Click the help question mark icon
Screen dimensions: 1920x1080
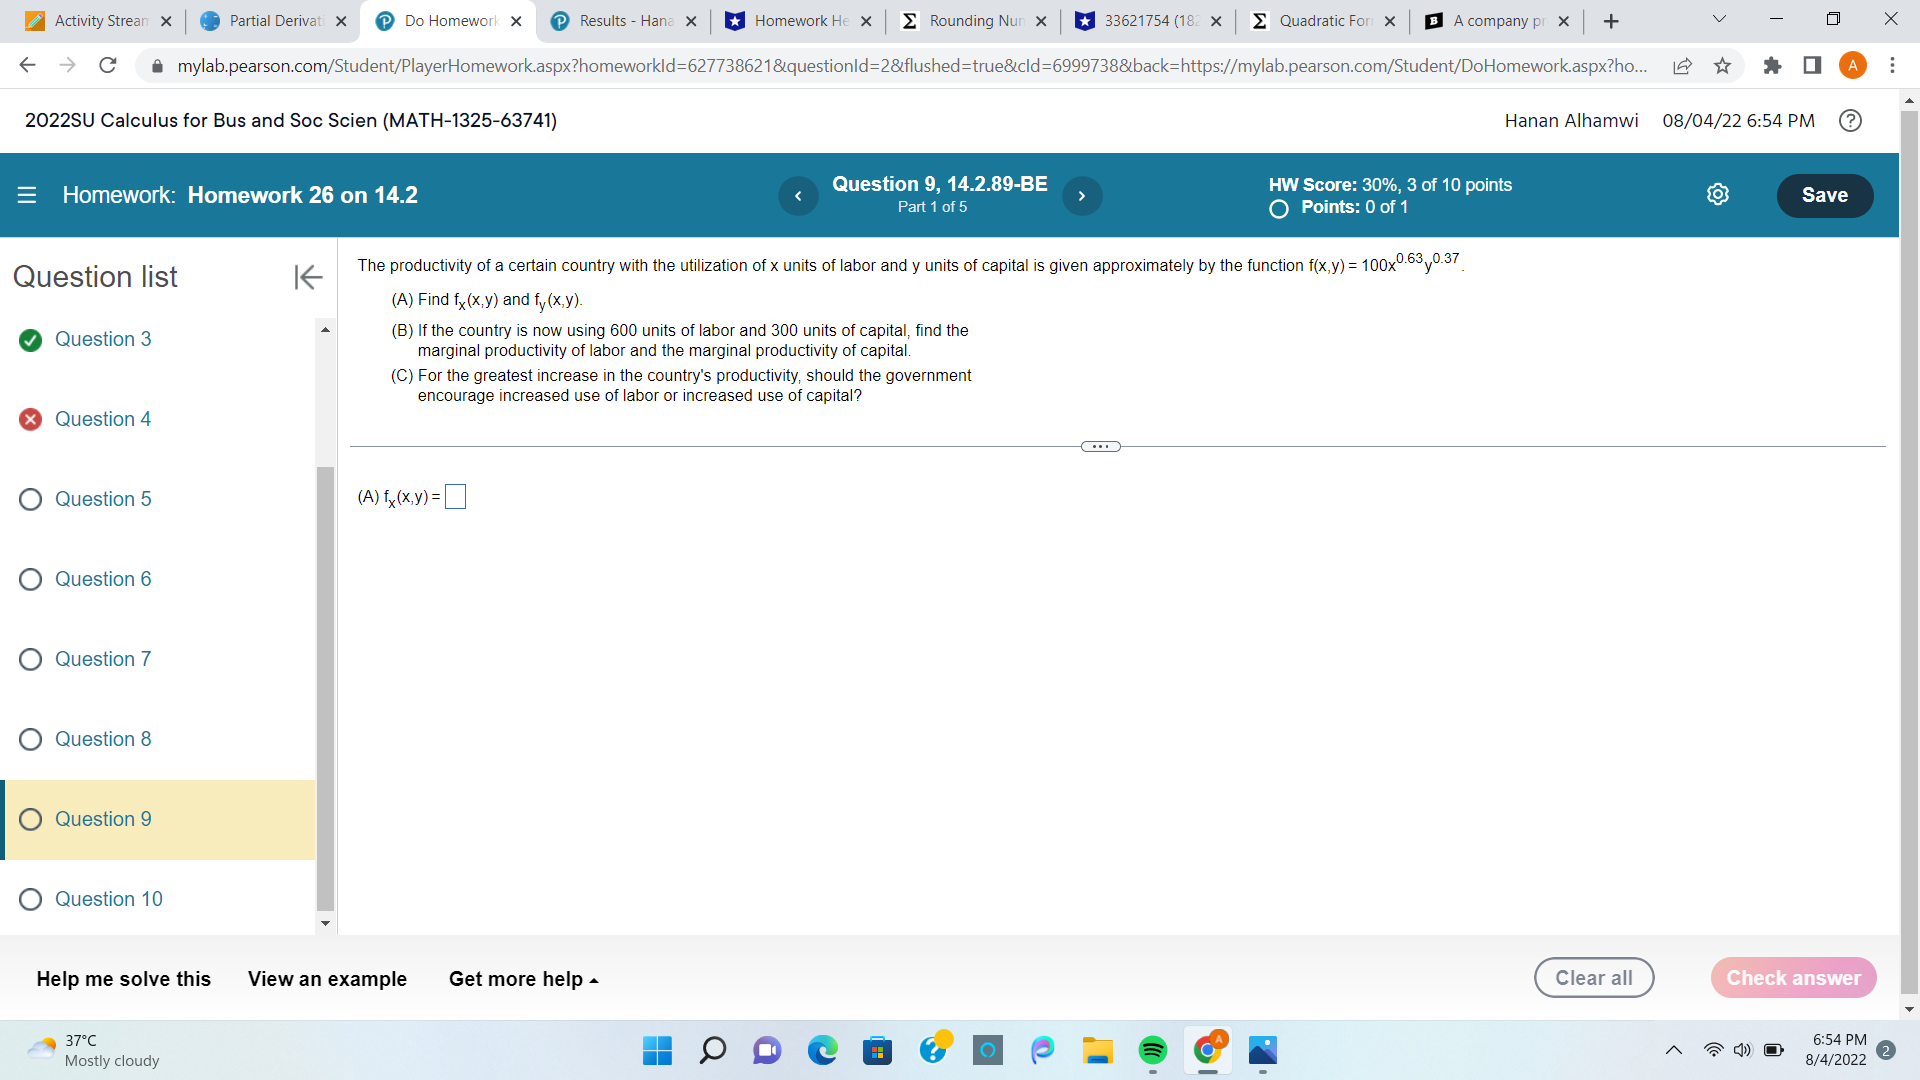1850,120
